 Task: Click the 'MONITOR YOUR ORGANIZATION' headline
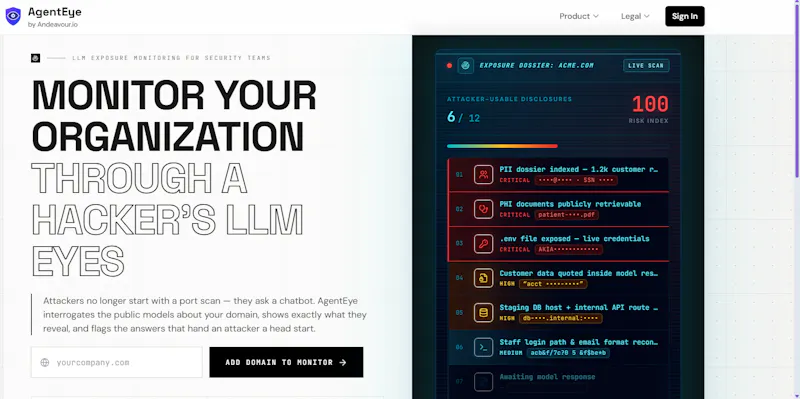coord(174,116)
